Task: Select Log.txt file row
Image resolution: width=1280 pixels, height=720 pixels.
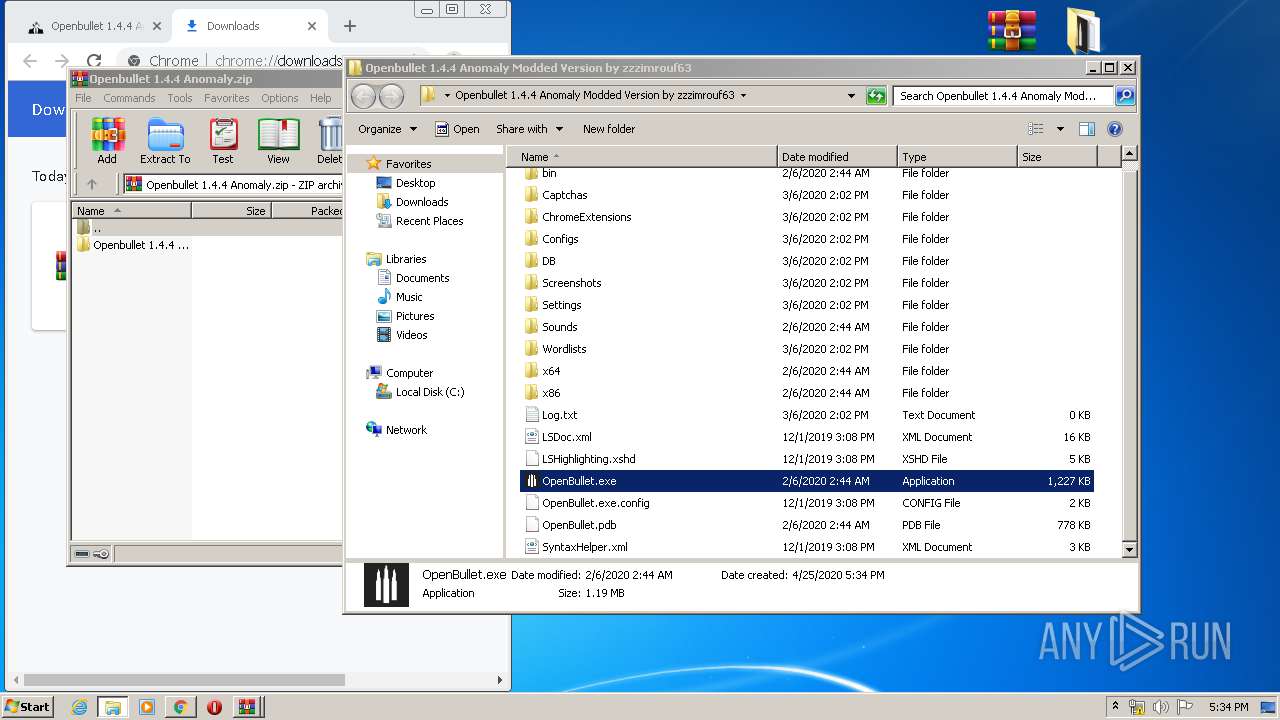Action: pos(807,415)
